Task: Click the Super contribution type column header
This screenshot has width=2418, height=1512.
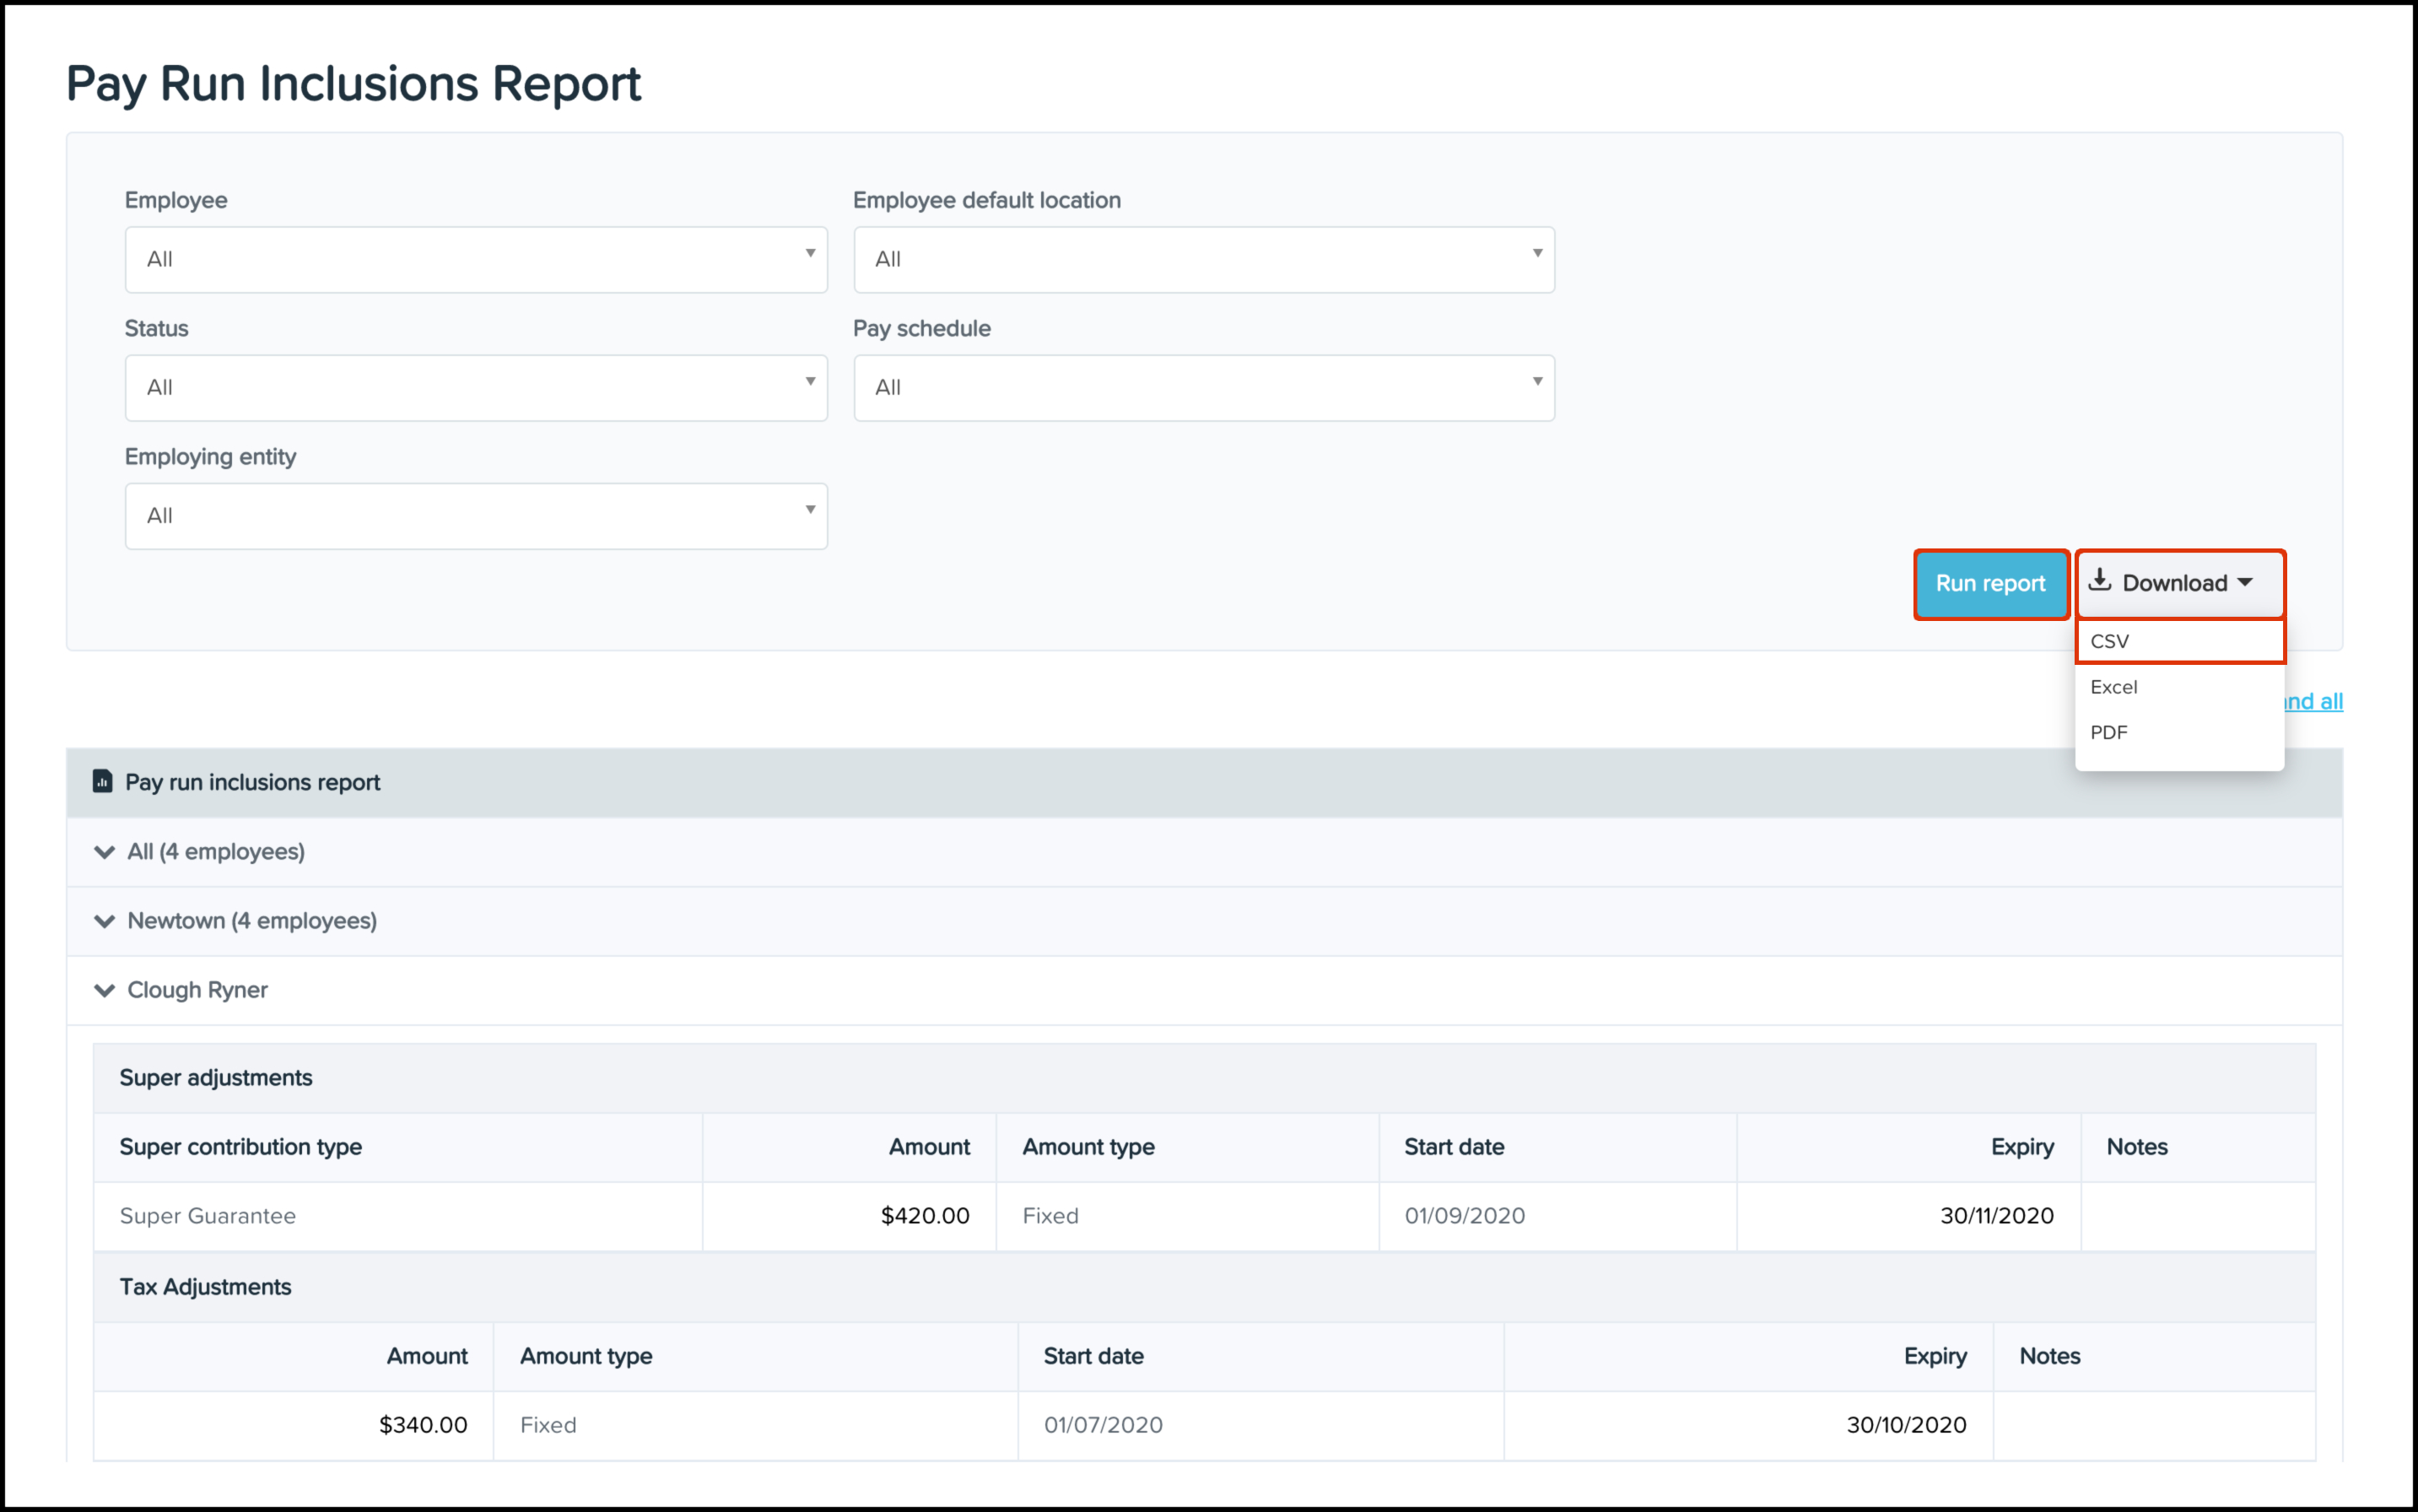Action: click(x=240, y=1147)
